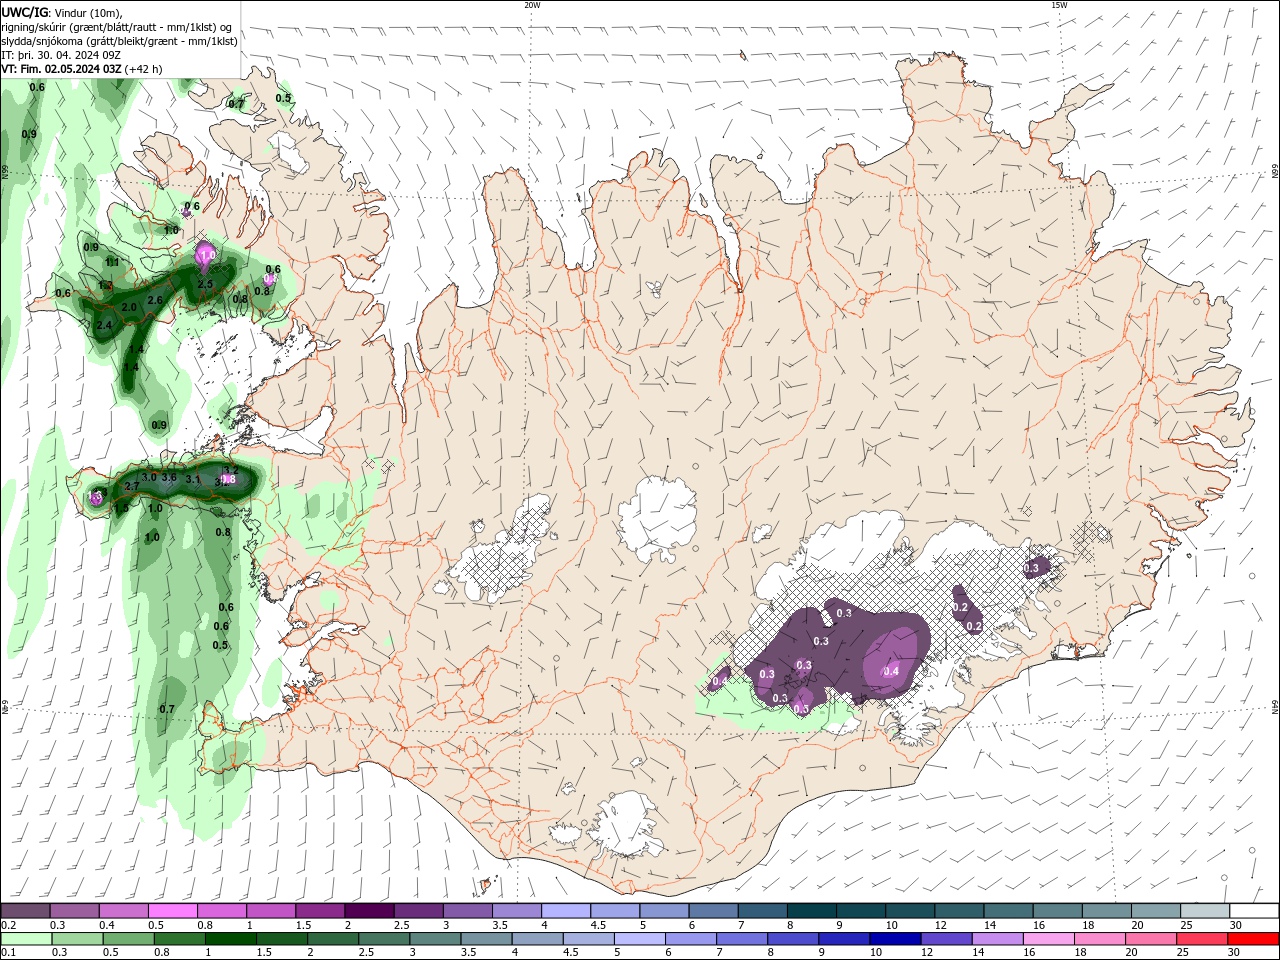Select the pale green 0.1 swatch in the lower legend row
This screenshot has height=960, width=1280.
tap(27, 939)
